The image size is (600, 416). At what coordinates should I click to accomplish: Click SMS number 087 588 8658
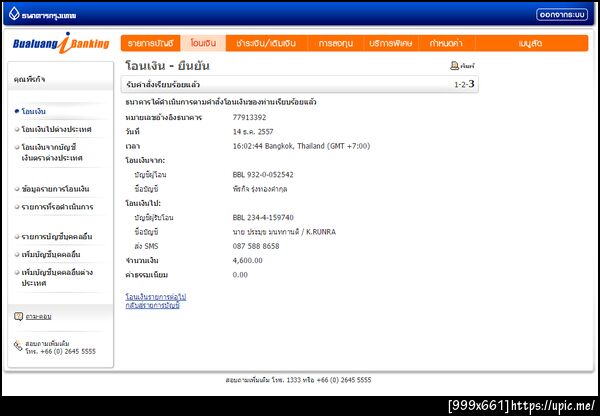pos(256,246)
